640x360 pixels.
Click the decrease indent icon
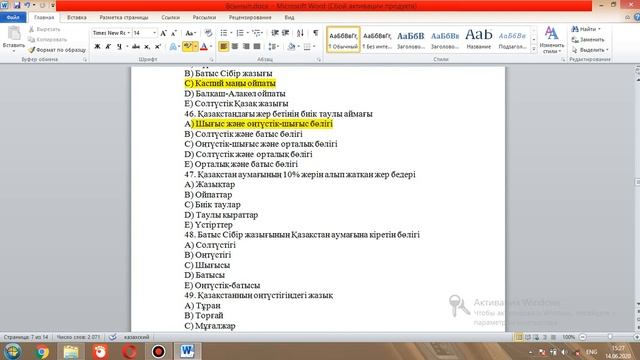coord(275,33)
